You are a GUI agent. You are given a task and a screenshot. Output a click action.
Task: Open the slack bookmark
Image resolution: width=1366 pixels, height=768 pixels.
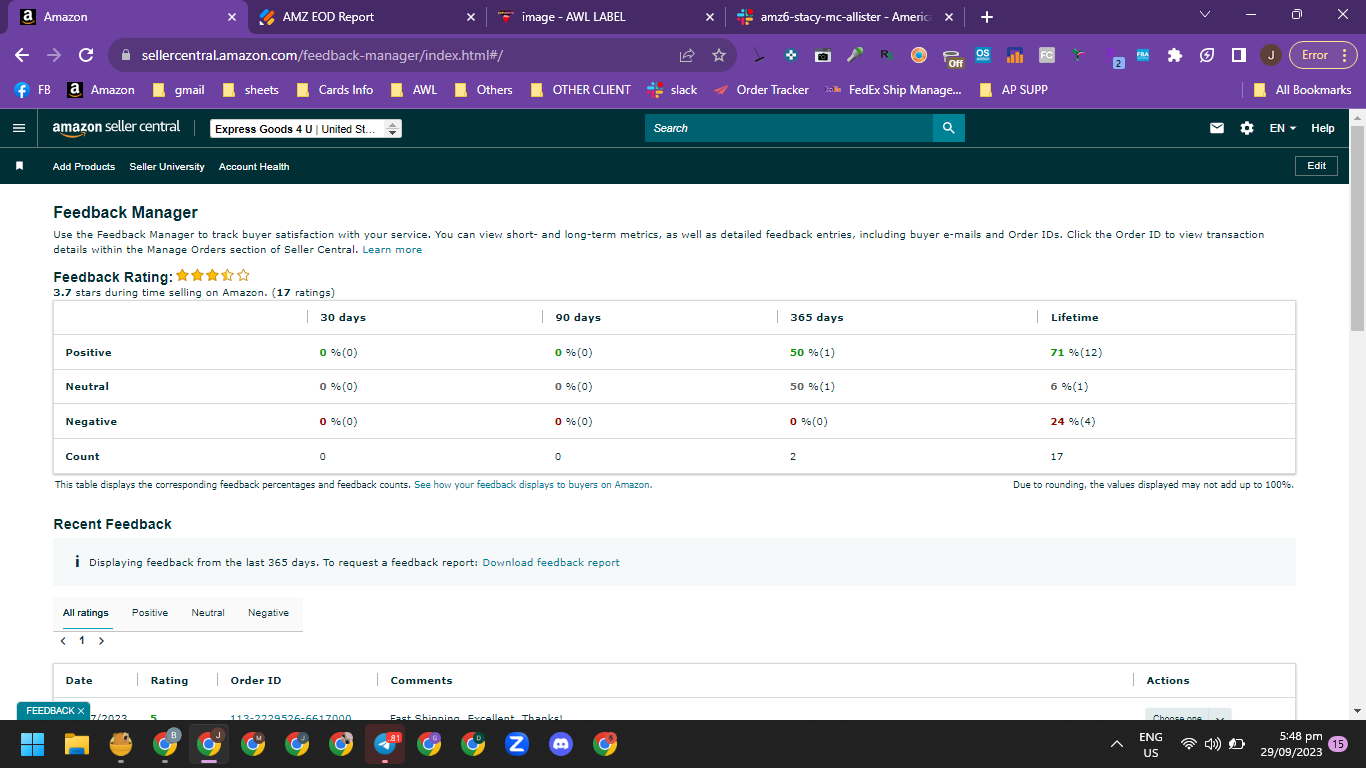pyautogui.click(x=672, y=89)
